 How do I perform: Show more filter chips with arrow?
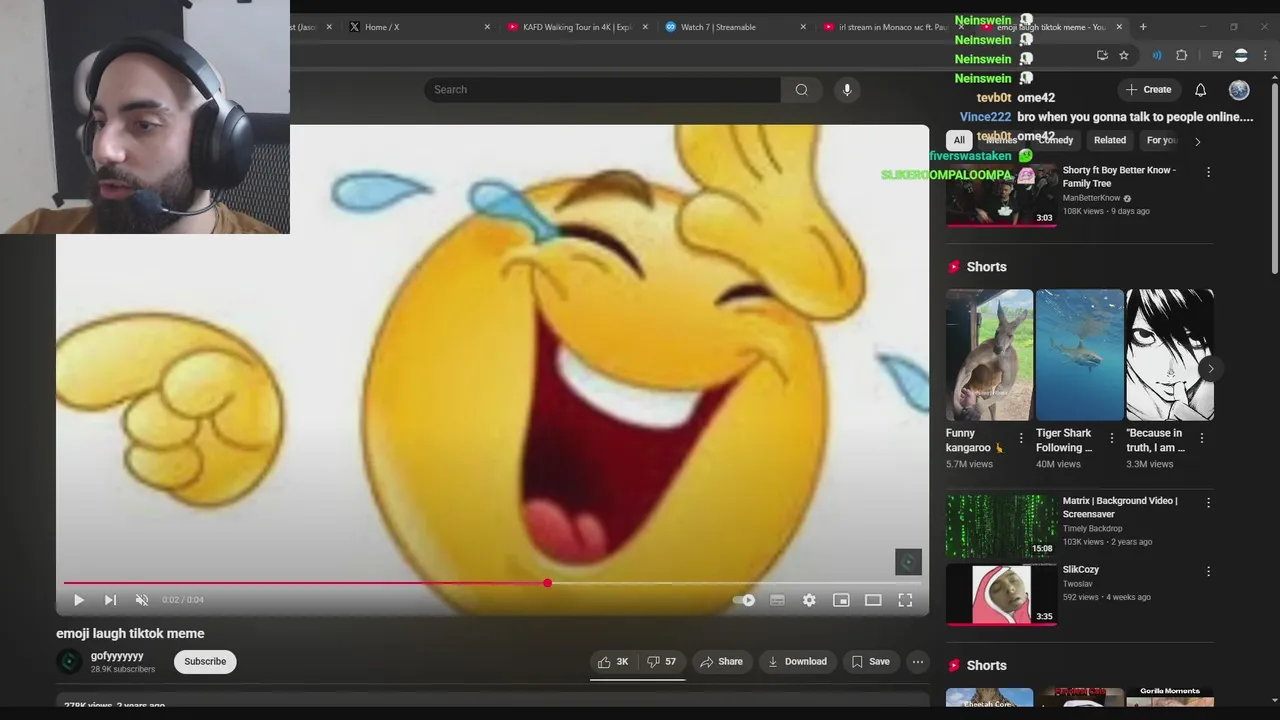tap(1197, 141)
